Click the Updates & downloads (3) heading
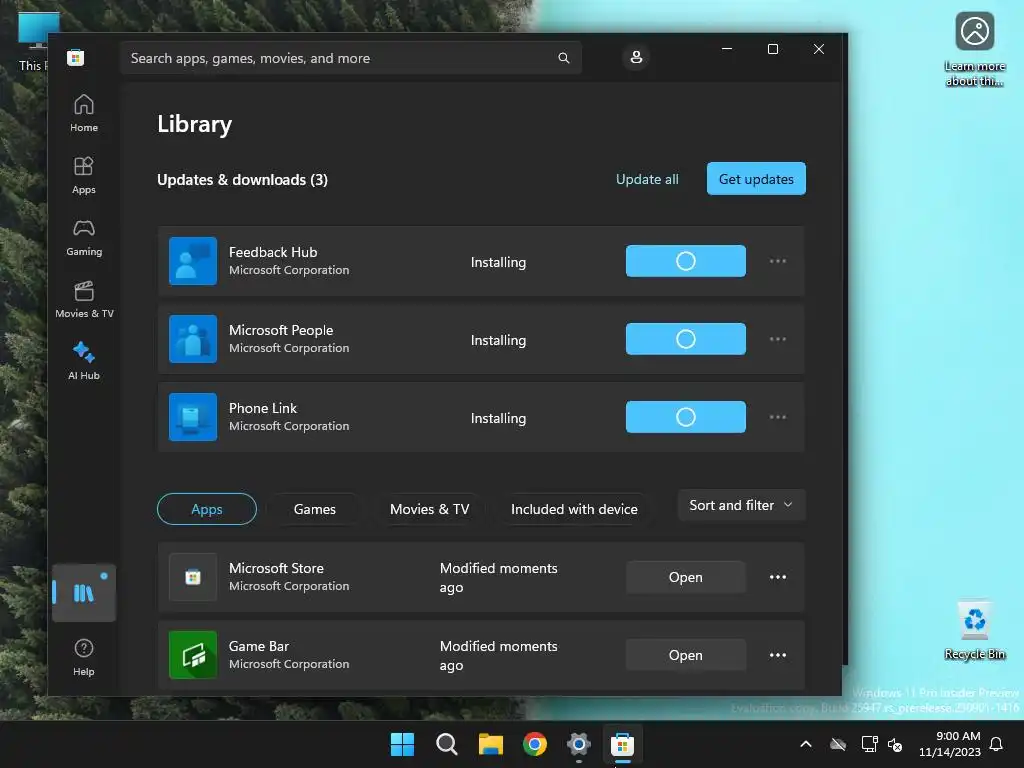Image resolution: width=1024 pixels, height=768 pixels. point(242,180)
